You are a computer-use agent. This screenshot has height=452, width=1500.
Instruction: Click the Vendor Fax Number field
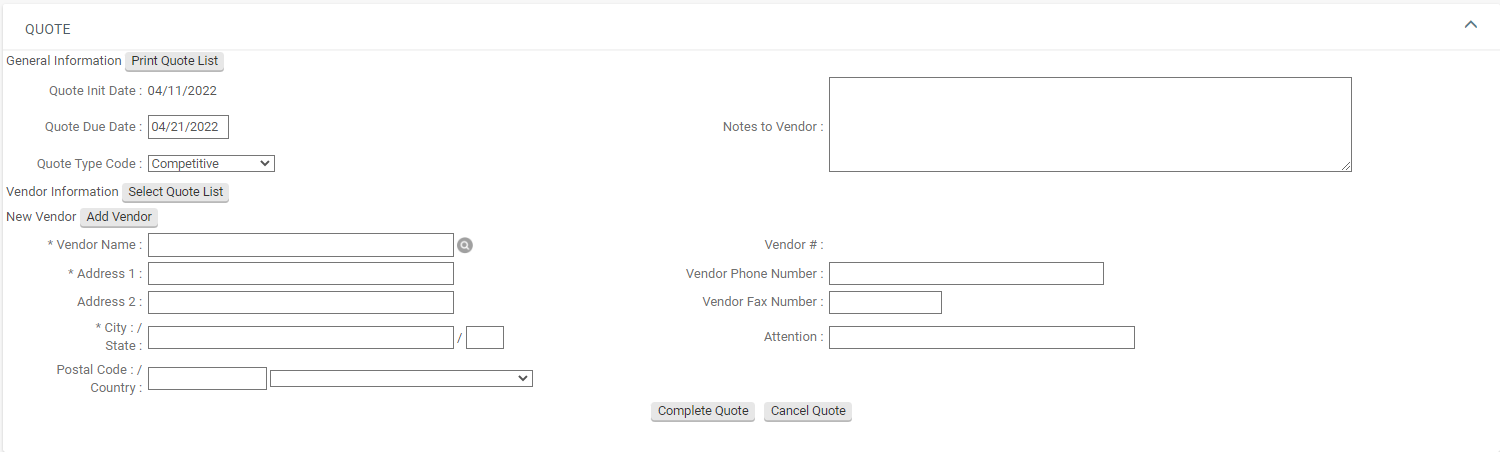coord(885,302)
